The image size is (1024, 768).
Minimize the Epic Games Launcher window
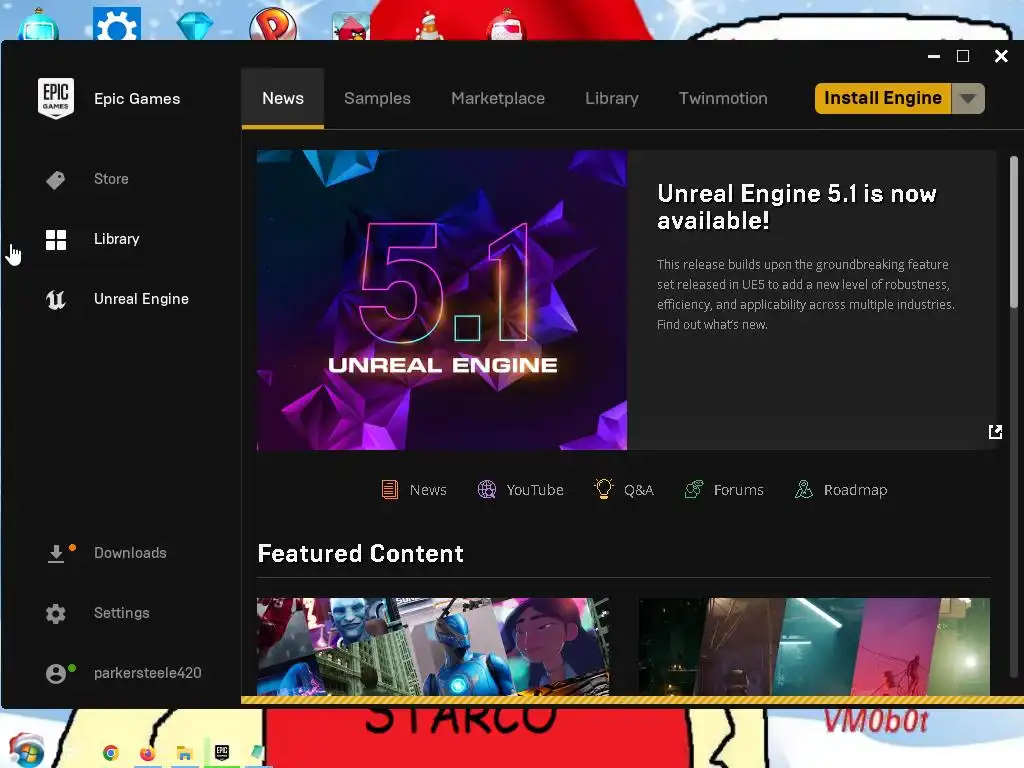(934, 57)
